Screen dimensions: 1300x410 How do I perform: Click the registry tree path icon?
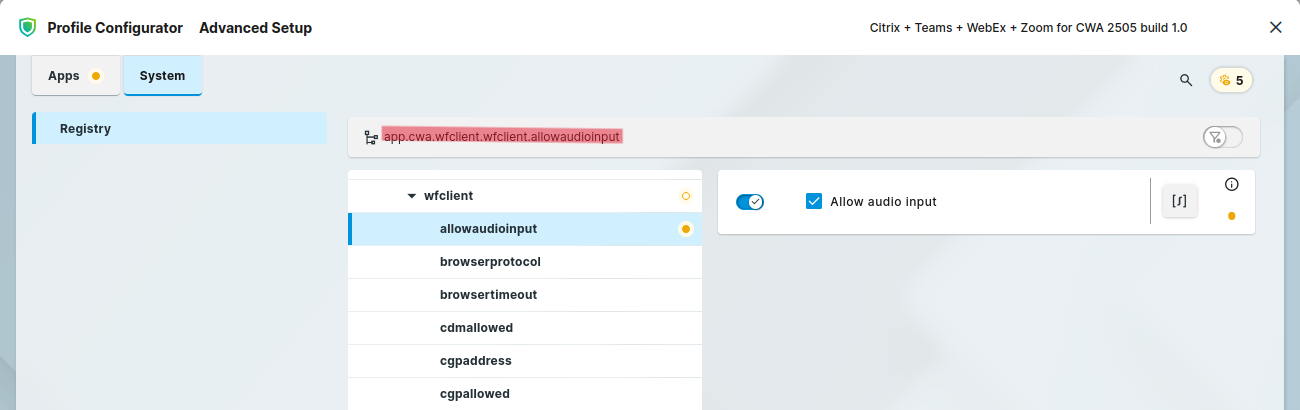click(371, 137)
